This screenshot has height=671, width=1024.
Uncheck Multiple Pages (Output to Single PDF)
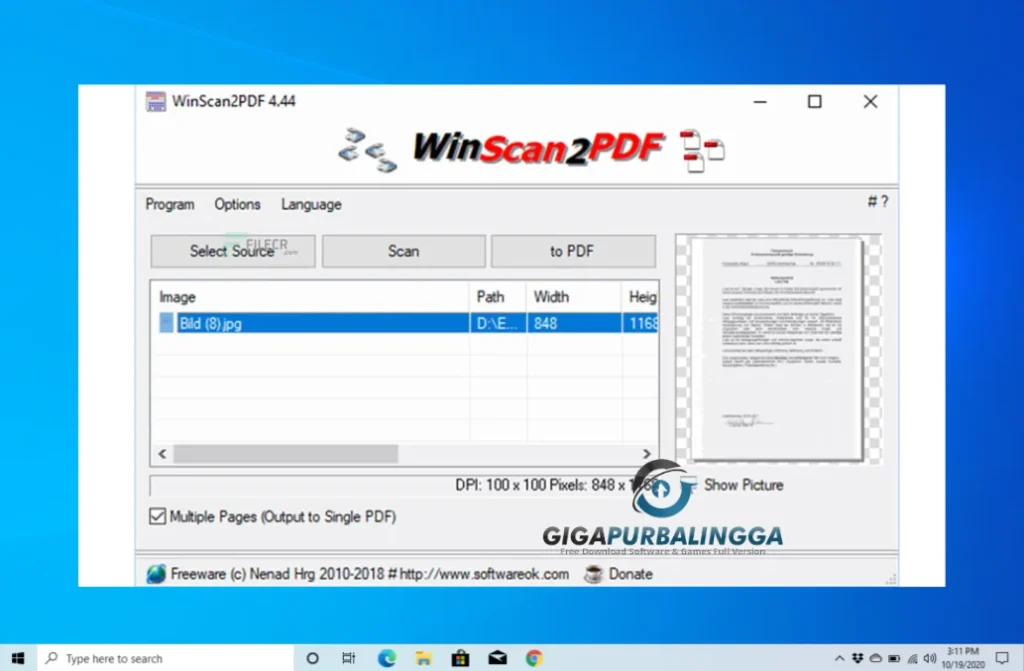[x=157, y=516]
